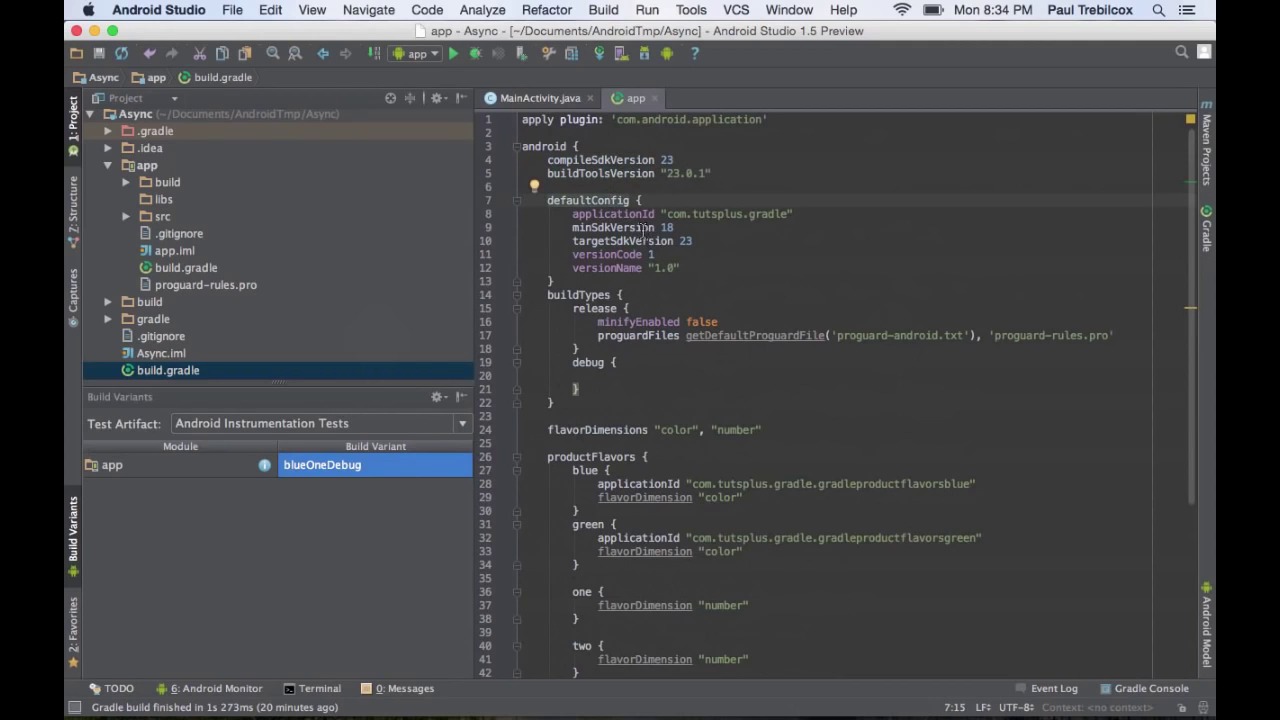Toggle the Terminal tool window

(312, 688)
